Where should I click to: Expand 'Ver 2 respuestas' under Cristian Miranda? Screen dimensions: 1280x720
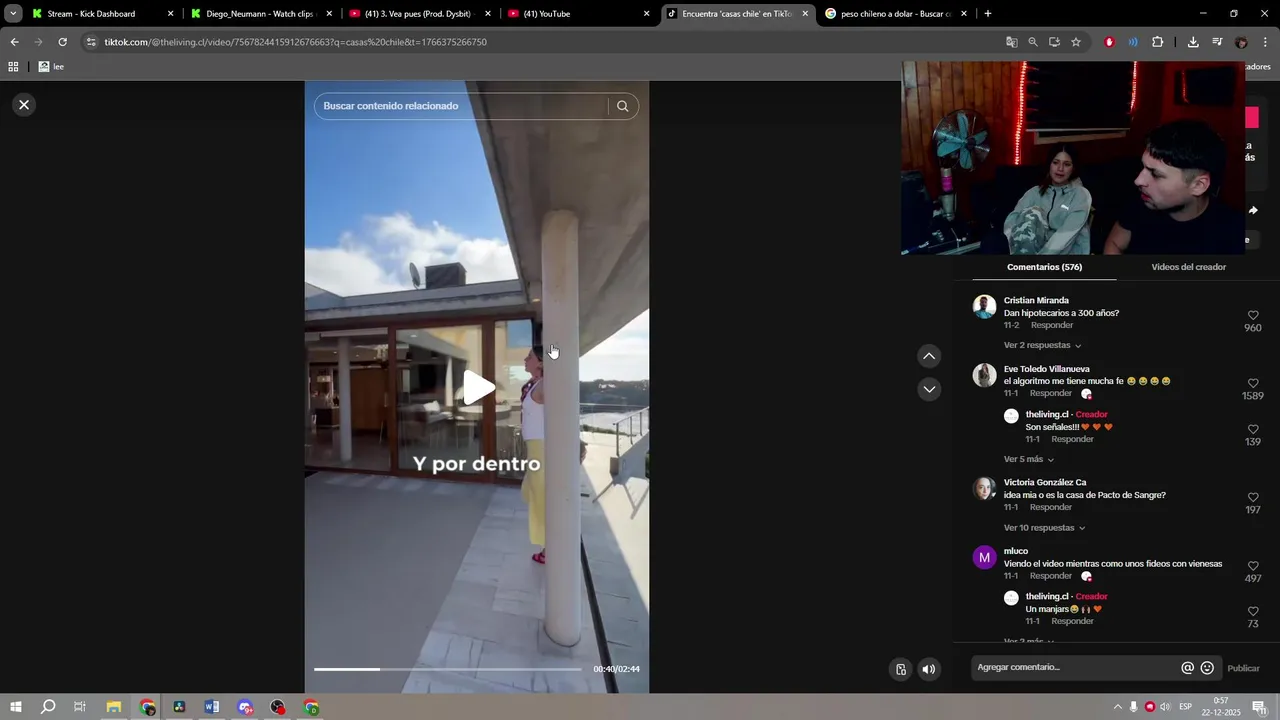point(1042,345)
